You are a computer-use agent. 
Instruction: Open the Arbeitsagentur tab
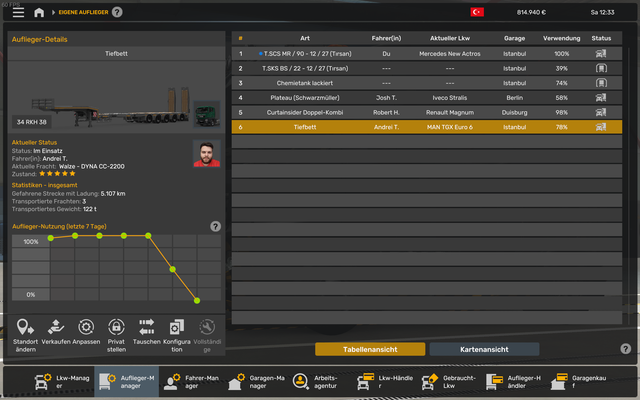pyautogui.click(x=320, y=382)
